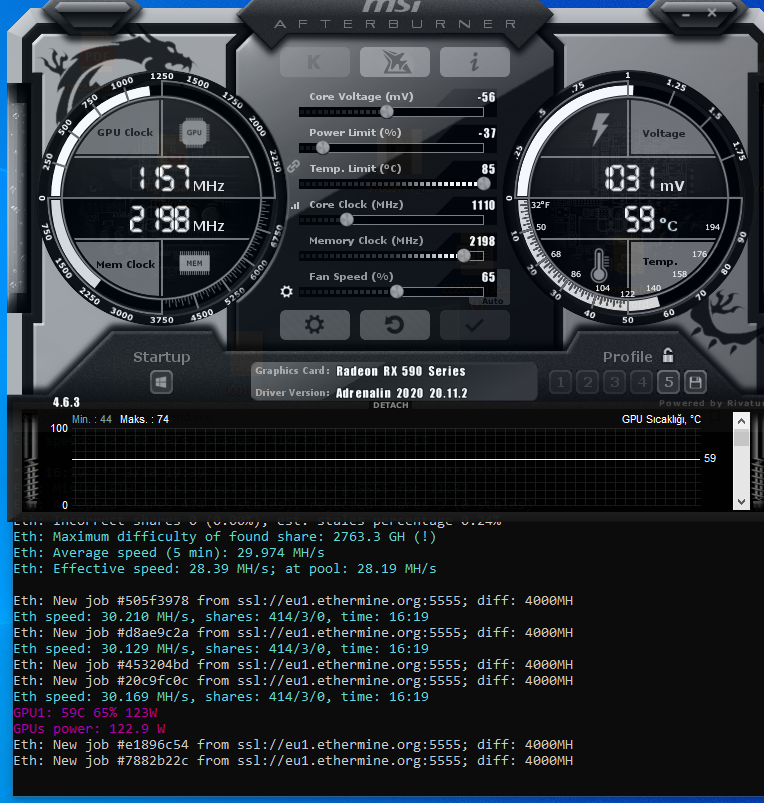
Task: Open fan speed settings gear icon
Action: click(287, 291)
